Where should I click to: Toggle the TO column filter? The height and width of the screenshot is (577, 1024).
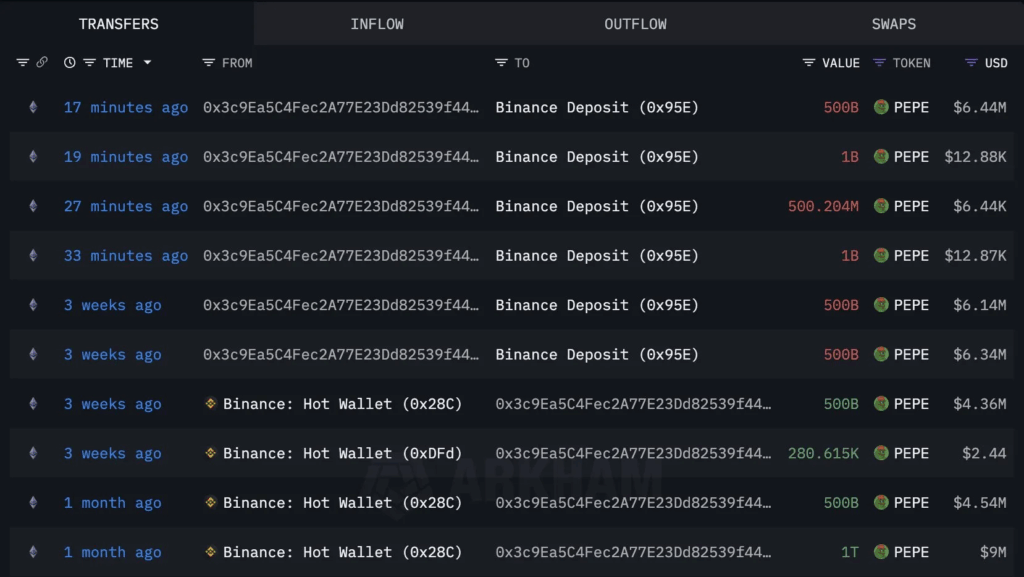[501, 62]
